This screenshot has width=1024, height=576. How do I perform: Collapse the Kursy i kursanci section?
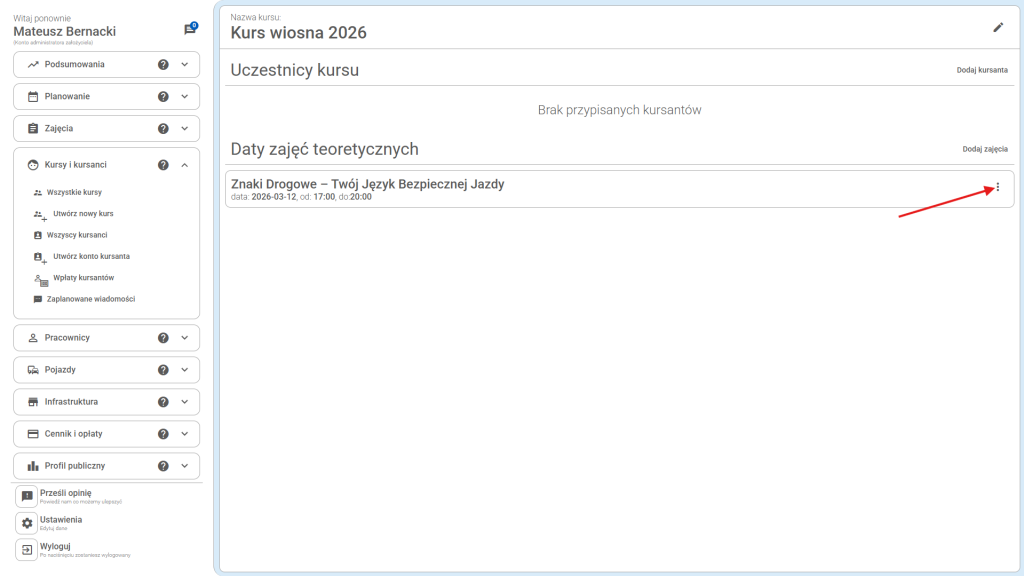tap(184, 165)
